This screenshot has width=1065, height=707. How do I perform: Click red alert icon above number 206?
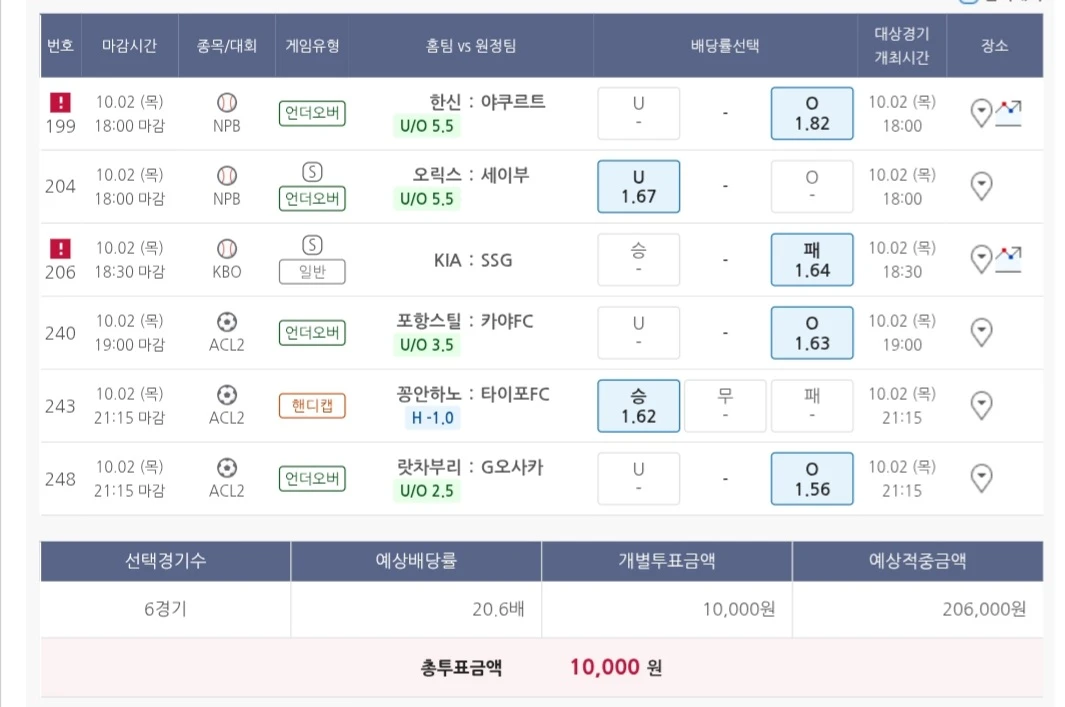(x=61, y=248)
